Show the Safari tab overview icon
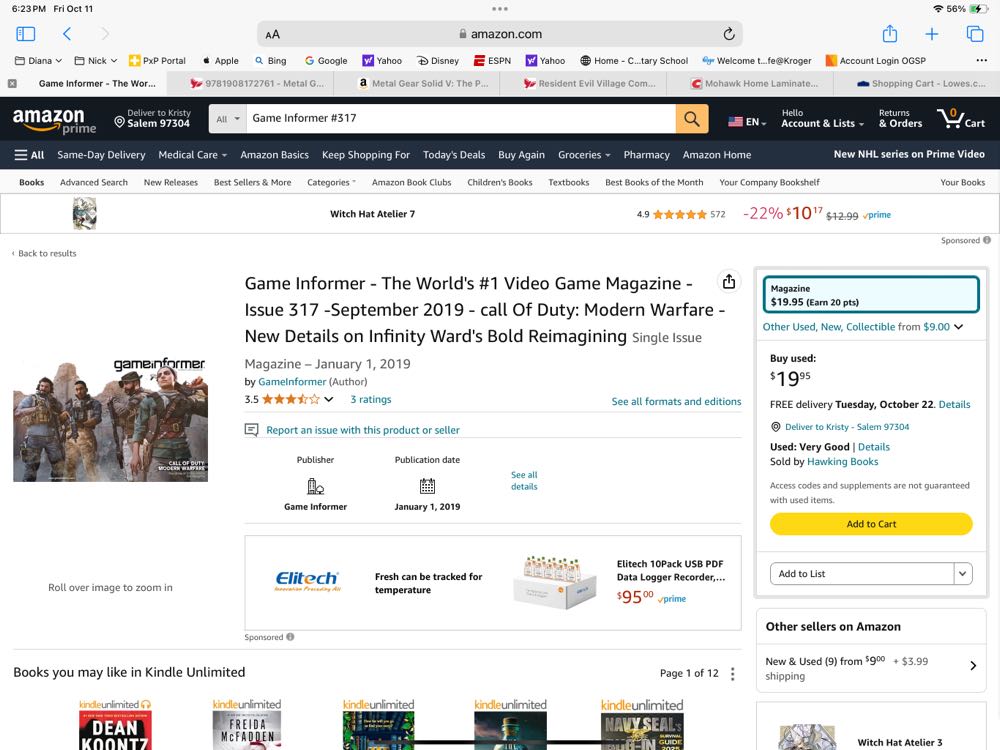 coord(975,34)
